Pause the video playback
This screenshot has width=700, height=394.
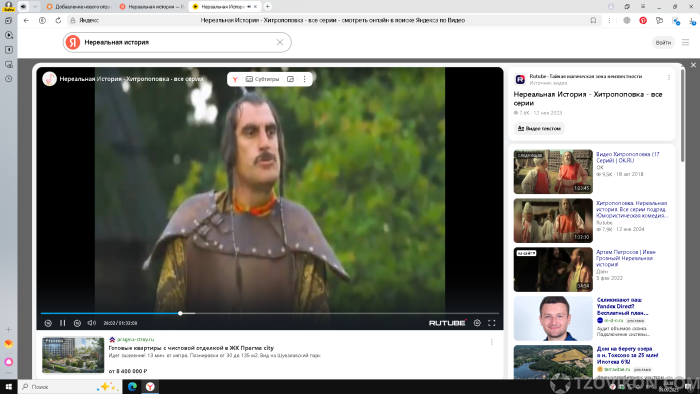click(x=62, y=323)
